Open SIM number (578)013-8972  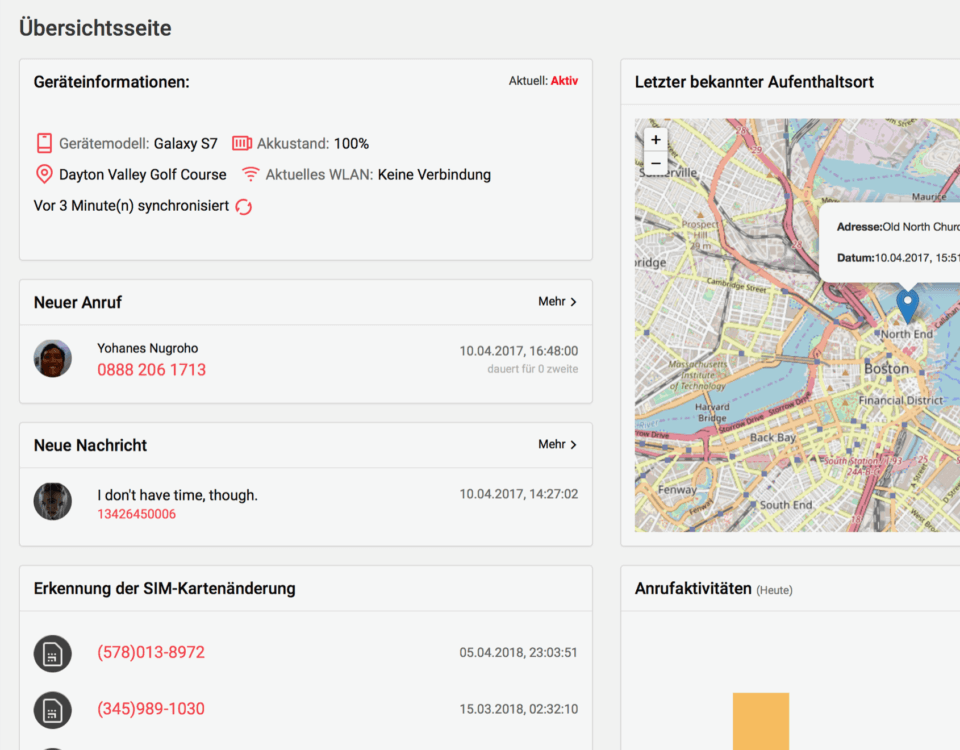click(x=151, y=653)
